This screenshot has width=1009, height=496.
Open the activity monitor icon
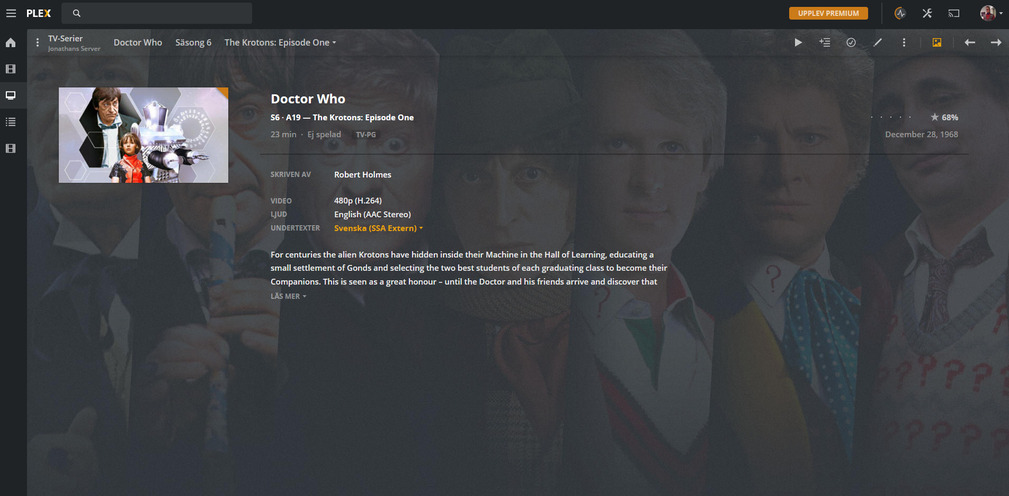[900, 13]
